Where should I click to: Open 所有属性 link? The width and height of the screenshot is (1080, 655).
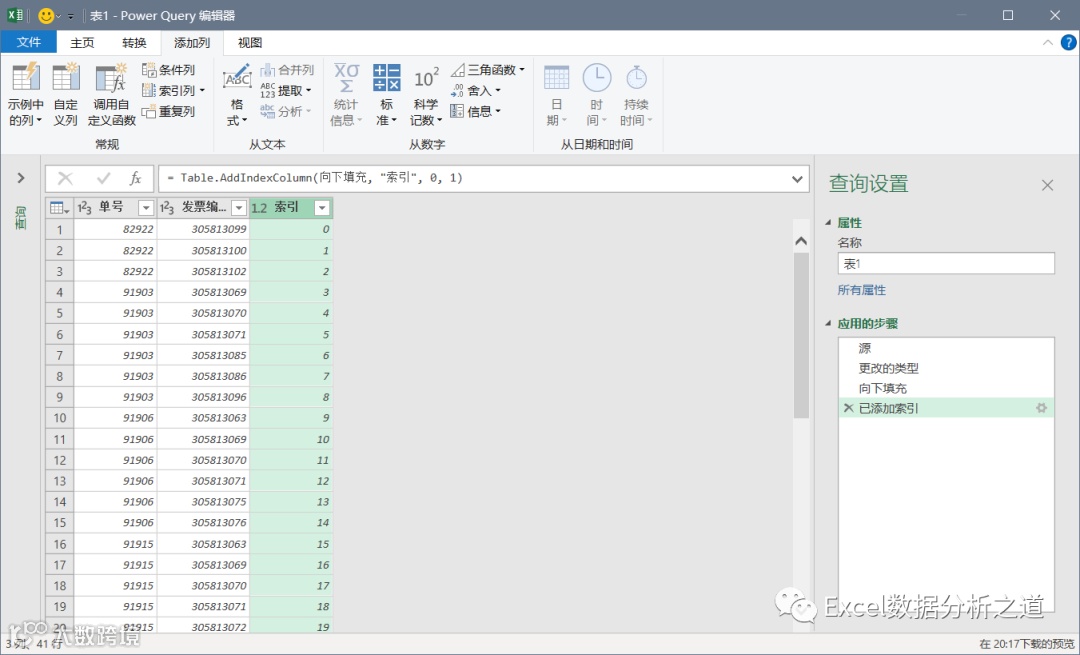click(x=862, y=290)
